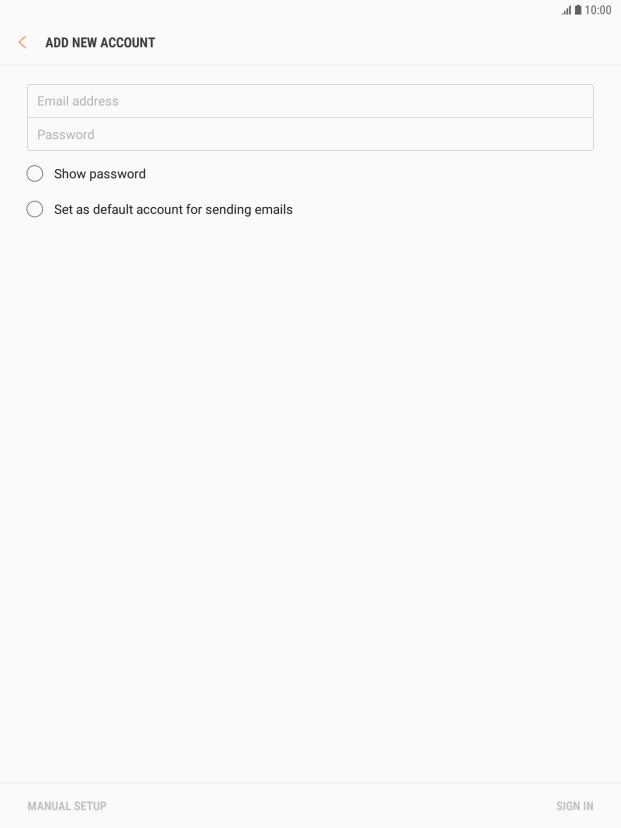Choose MANUAL SETUP at the bottom bar

(x=67, y=806)
